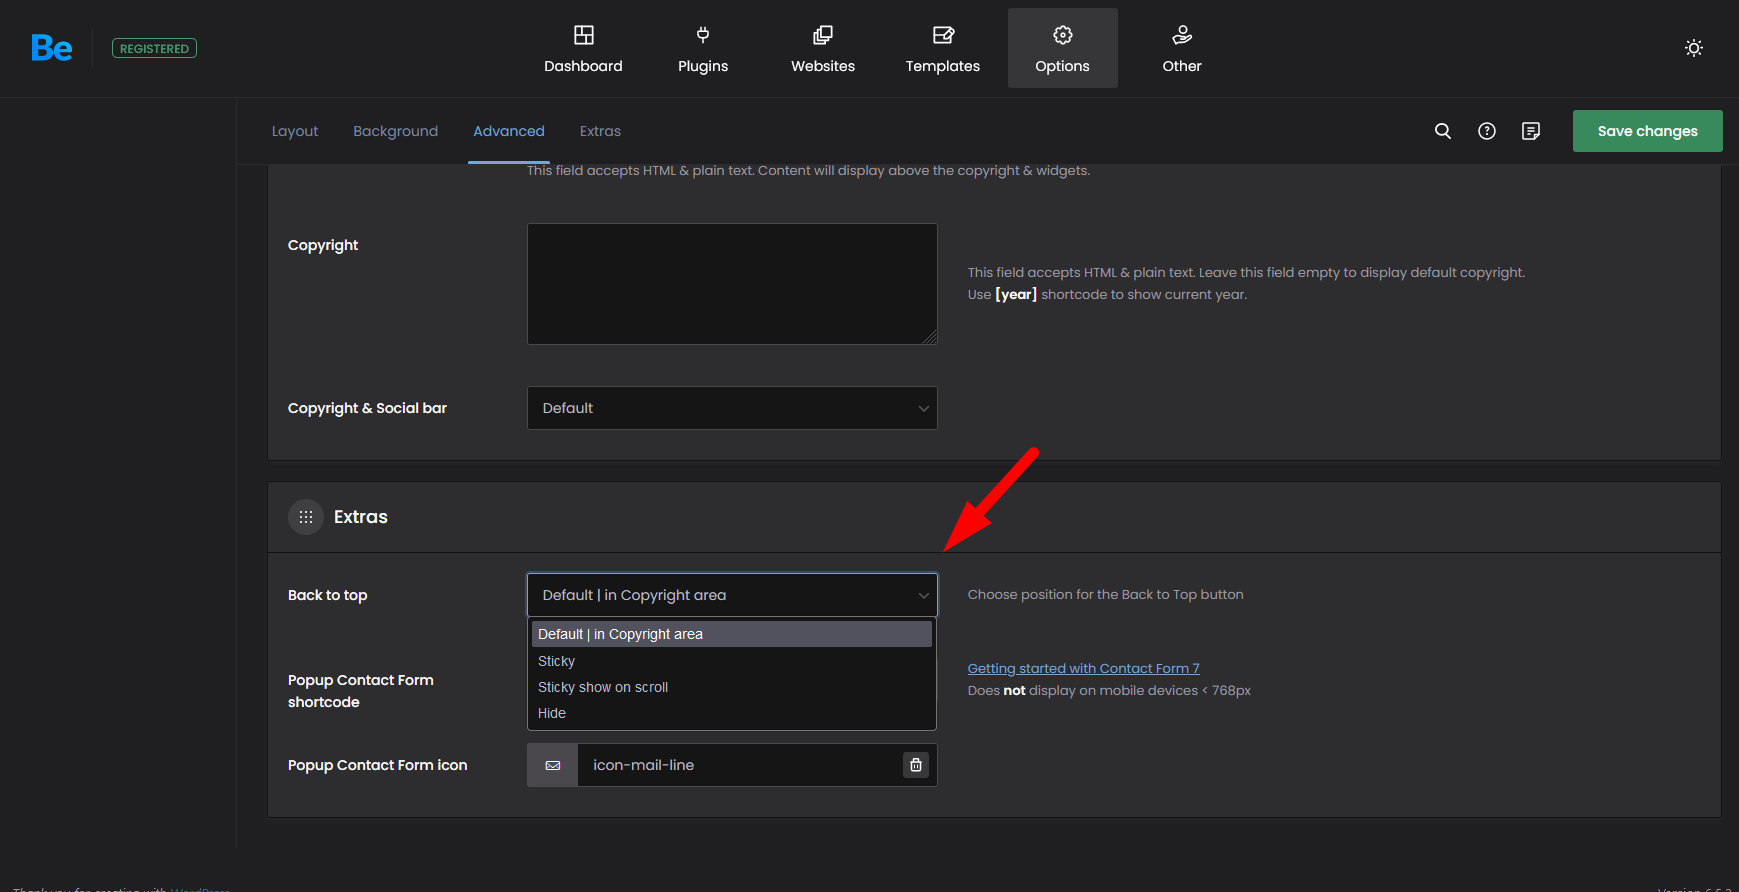Open the Copyright & Social bar dropdown
The width and height of the screenshot is (1739, 892).
tap(732, 408)
